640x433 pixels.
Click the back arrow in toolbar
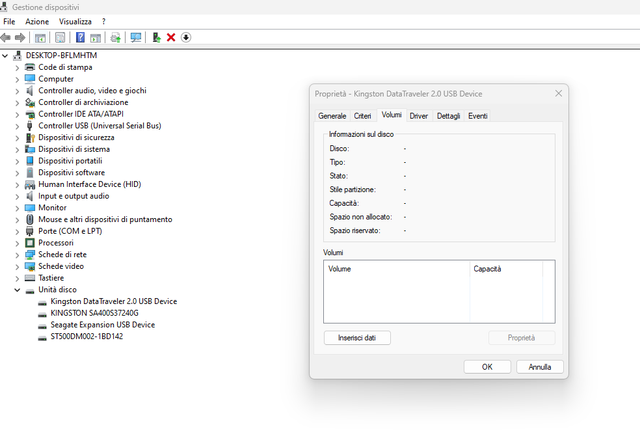tap(8, 37)
